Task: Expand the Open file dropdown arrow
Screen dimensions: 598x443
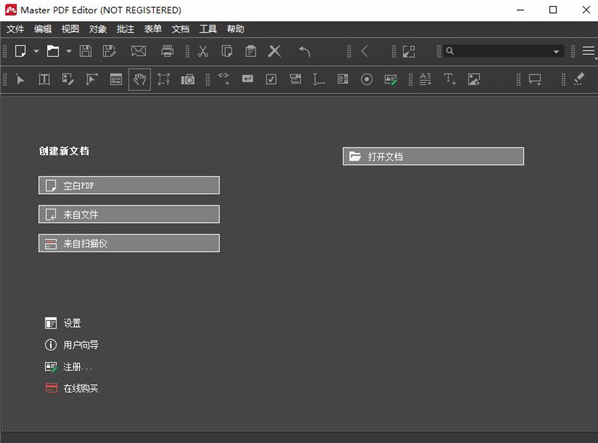Action: (69, 51)
